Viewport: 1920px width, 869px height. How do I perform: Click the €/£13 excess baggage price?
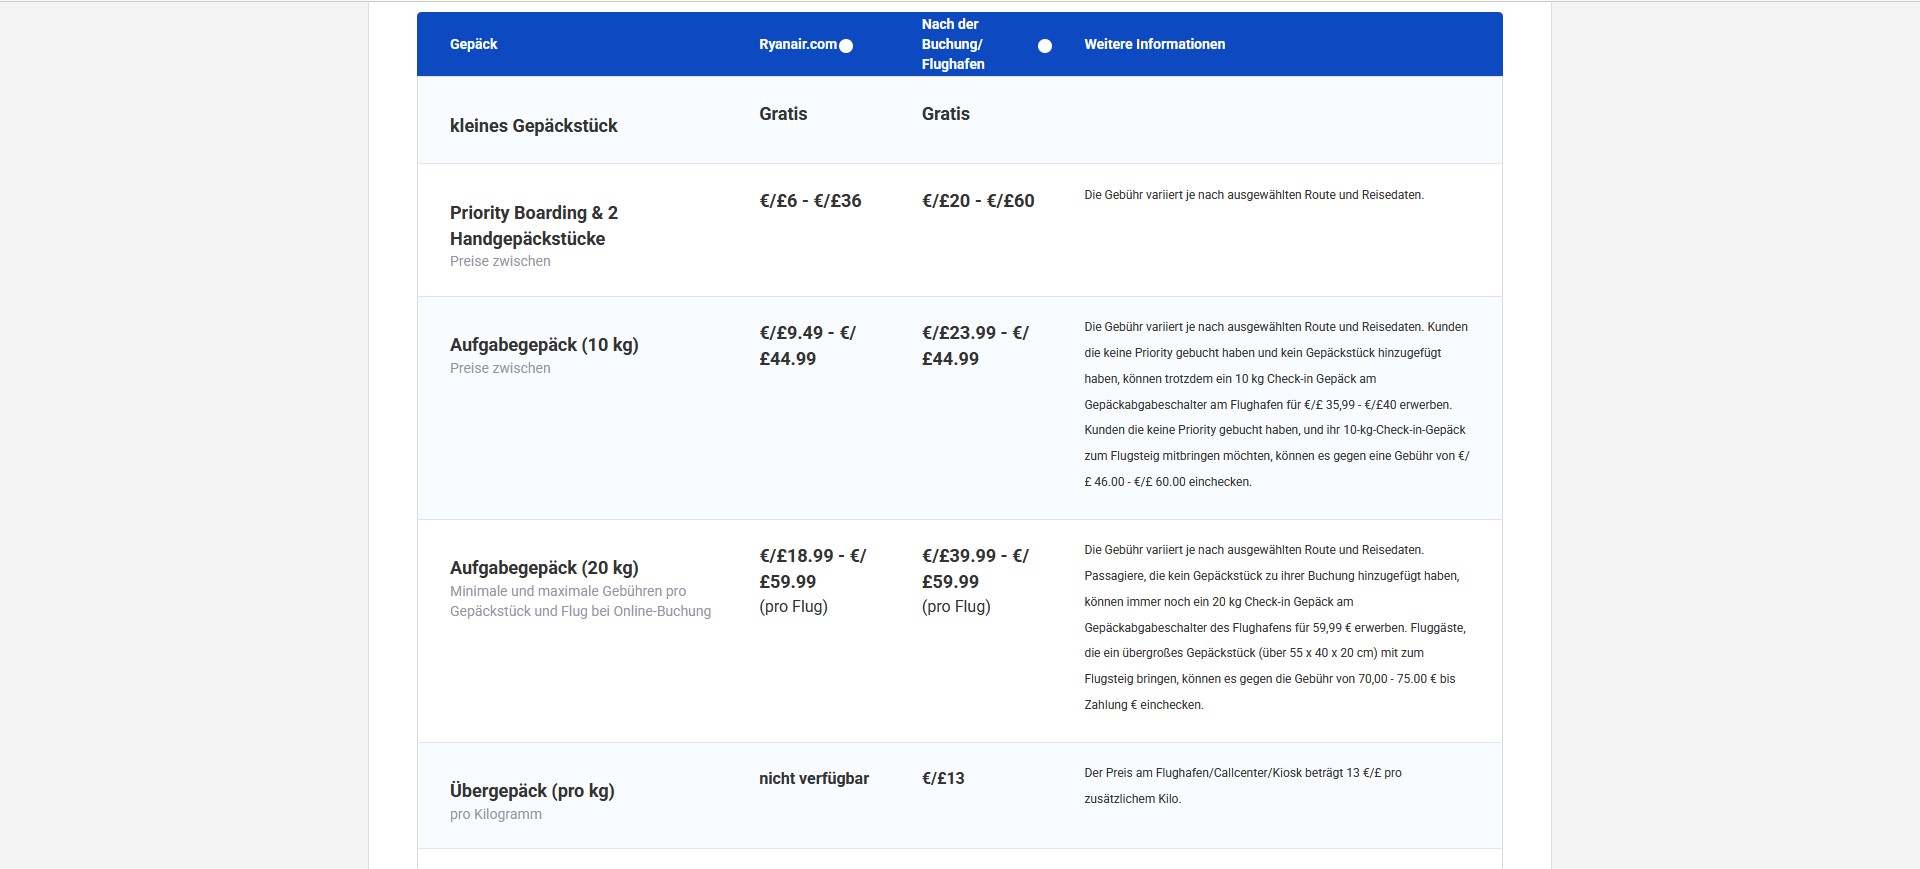point(942,779)
